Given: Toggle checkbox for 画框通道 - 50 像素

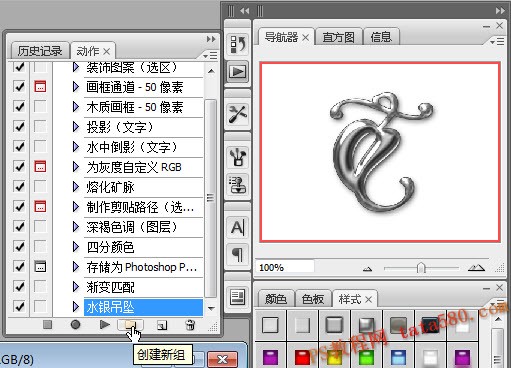Looking at the screenshot, I should click(x=19, y=87).
